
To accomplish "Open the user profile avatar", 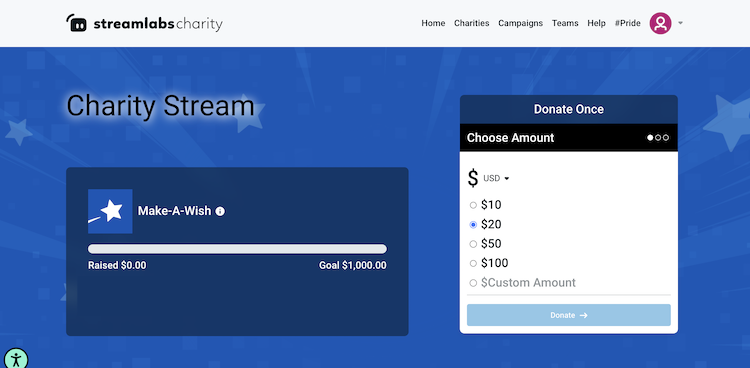I will (660, 23).
